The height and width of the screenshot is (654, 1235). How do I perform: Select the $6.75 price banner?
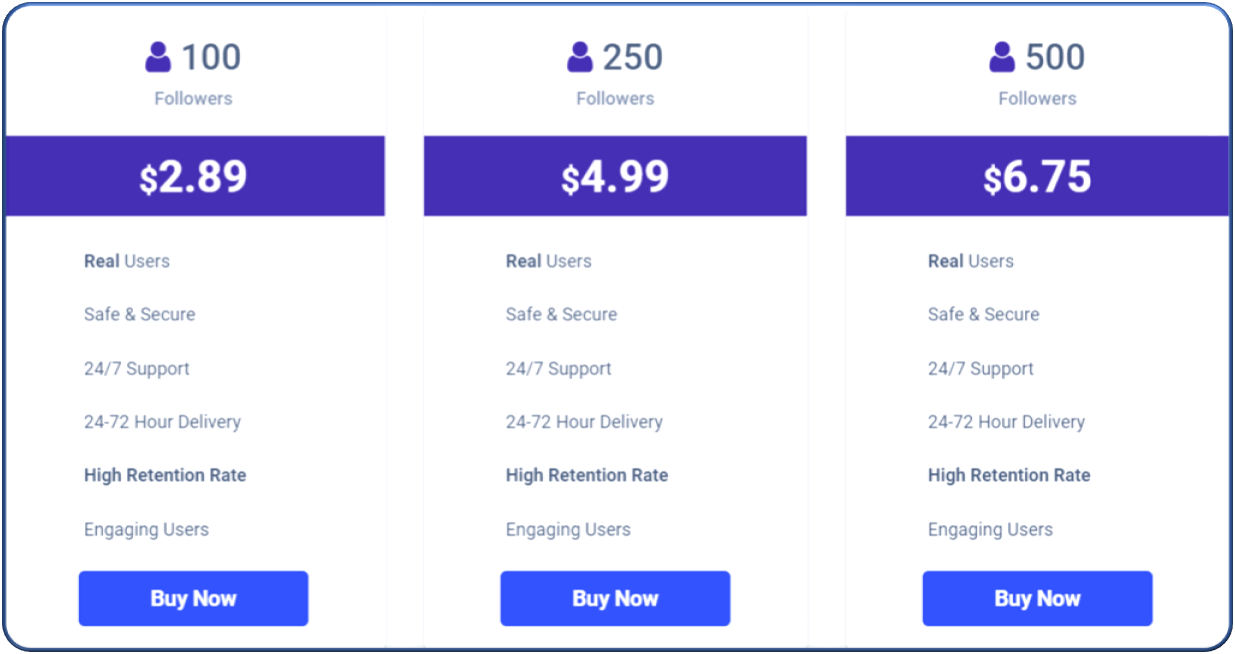click(1037, 176)
